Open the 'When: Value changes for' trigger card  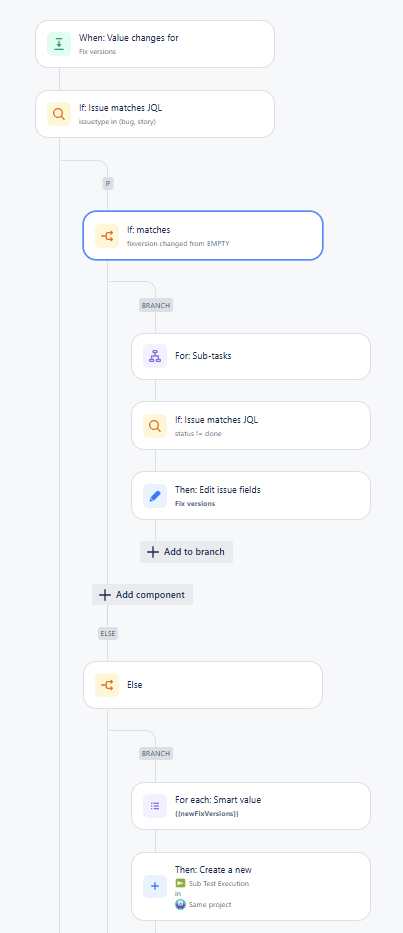point(155,44)
